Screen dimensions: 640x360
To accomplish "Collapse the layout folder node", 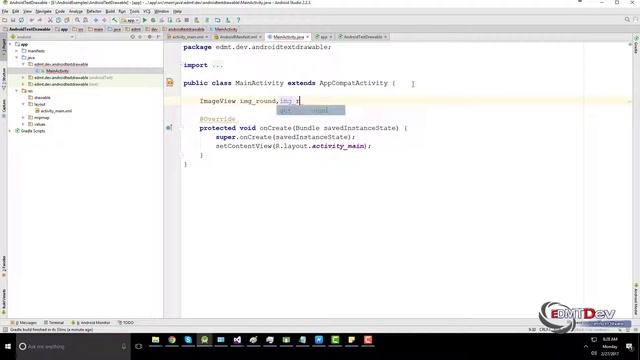I will click(x=23, y=104).
